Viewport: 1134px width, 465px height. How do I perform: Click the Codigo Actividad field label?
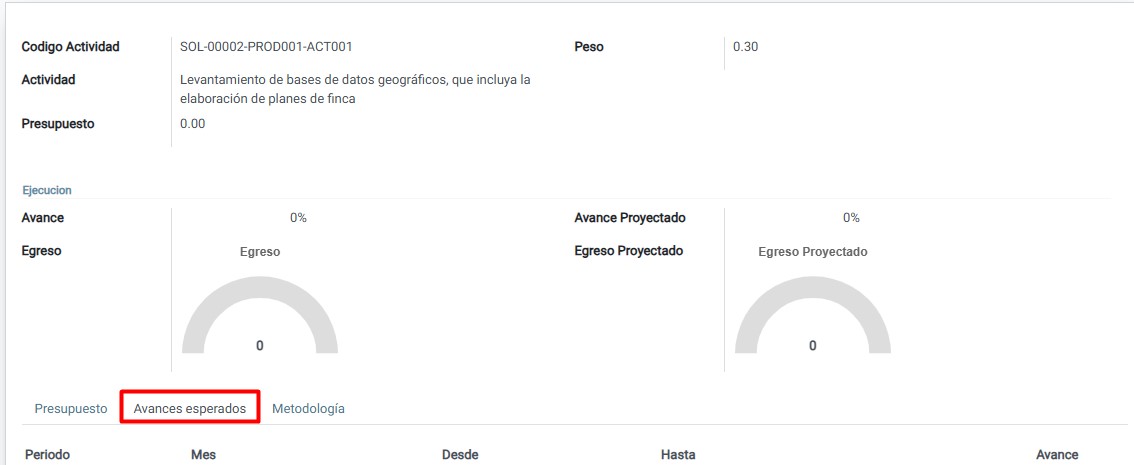[x=70, y=47]
